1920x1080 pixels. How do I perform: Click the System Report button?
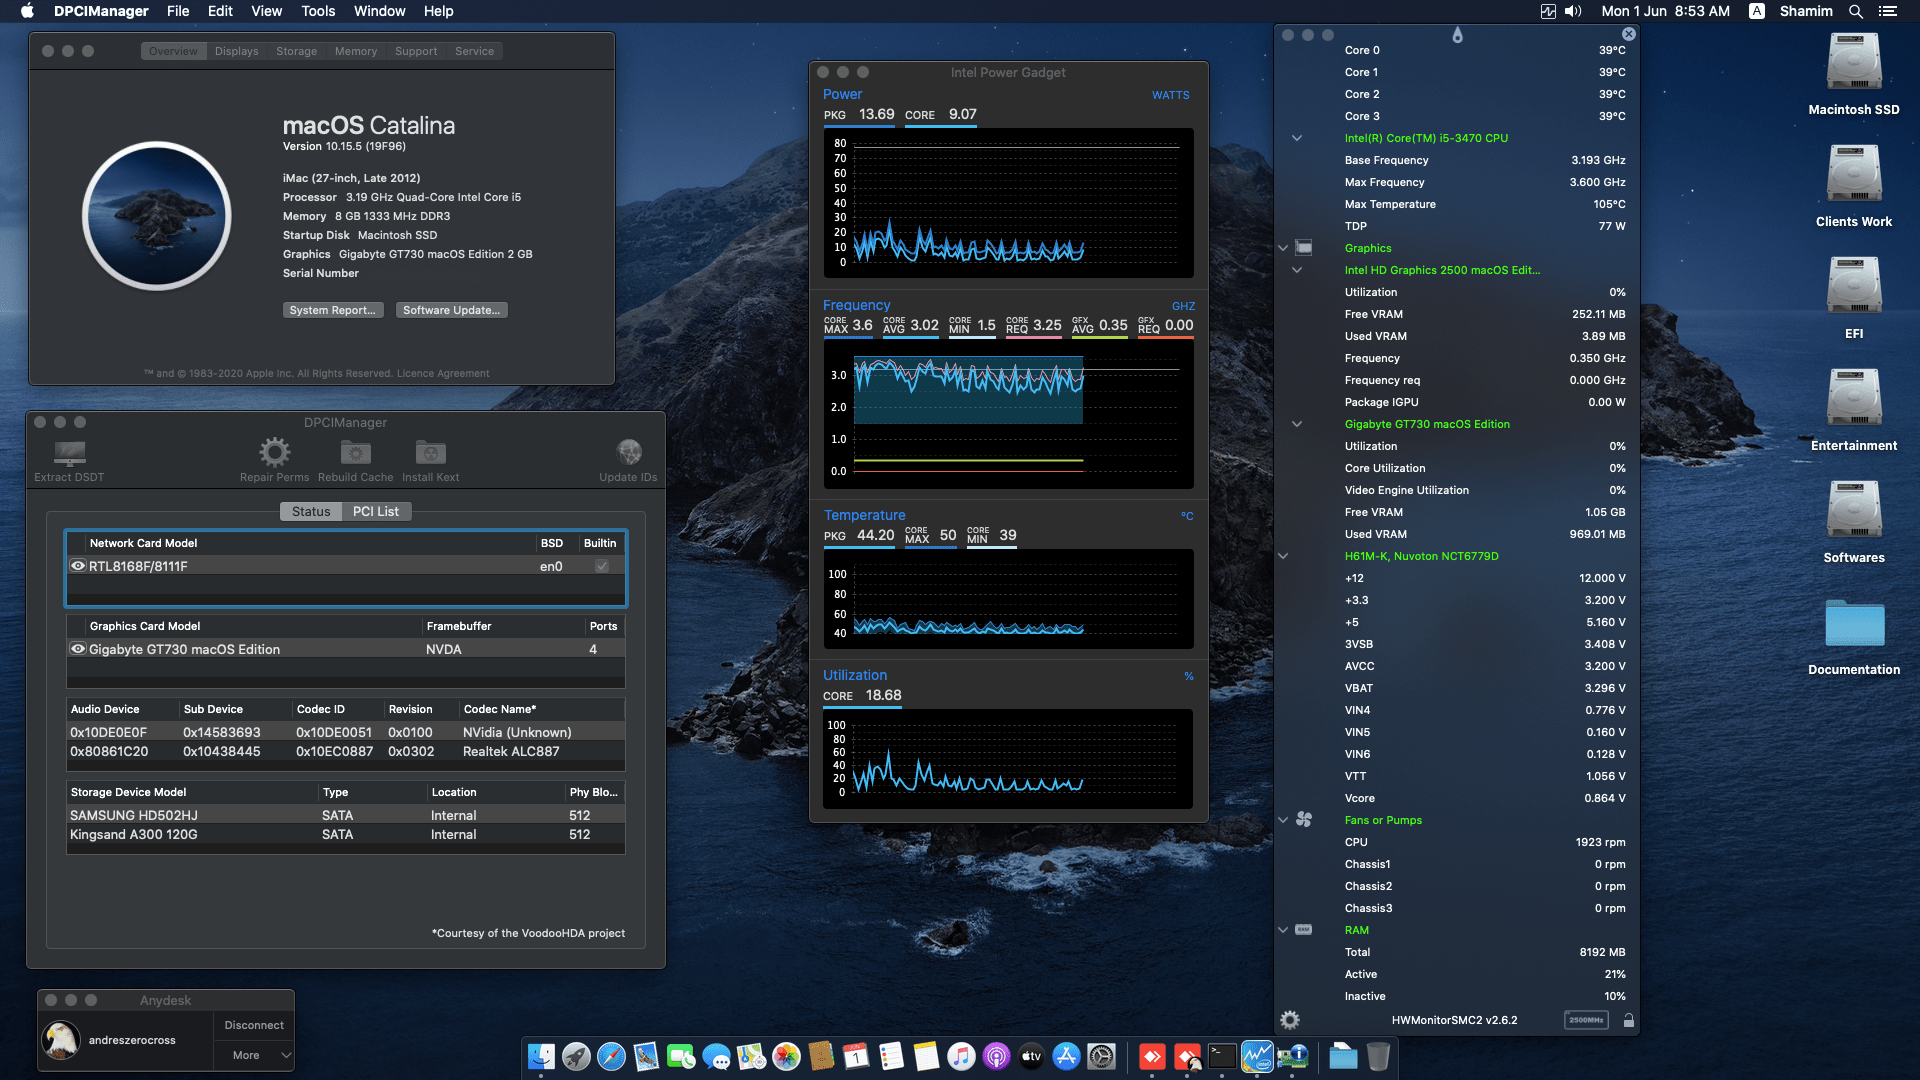click(333, 310)
